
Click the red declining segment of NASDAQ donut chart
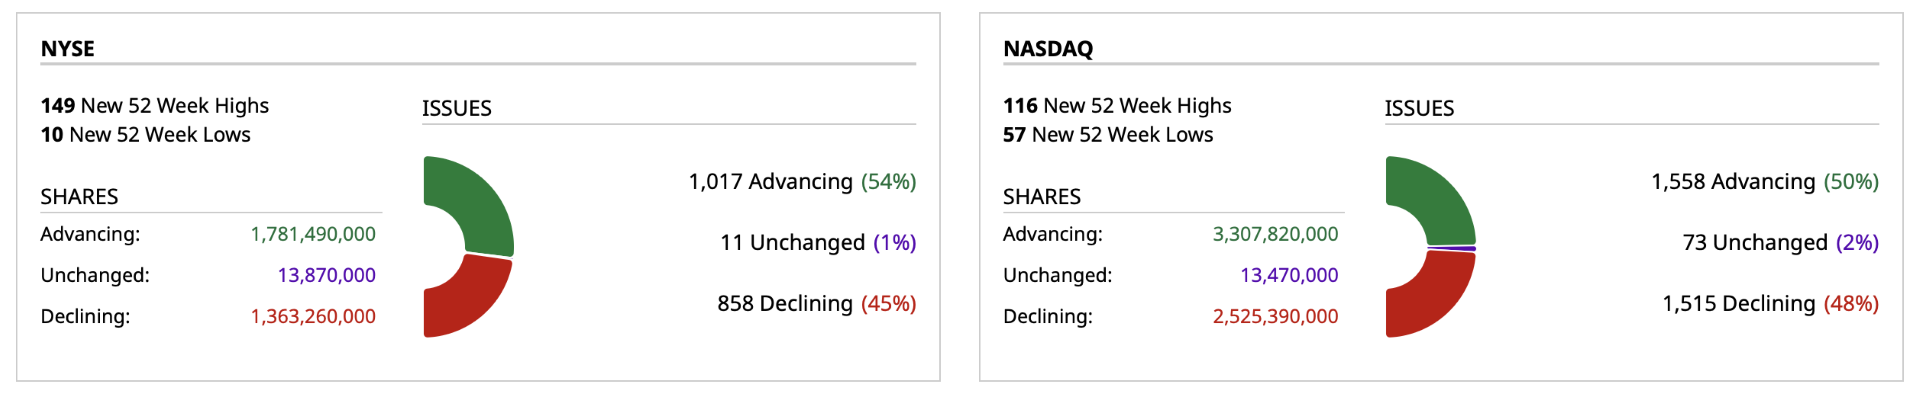click(1435, 298)
